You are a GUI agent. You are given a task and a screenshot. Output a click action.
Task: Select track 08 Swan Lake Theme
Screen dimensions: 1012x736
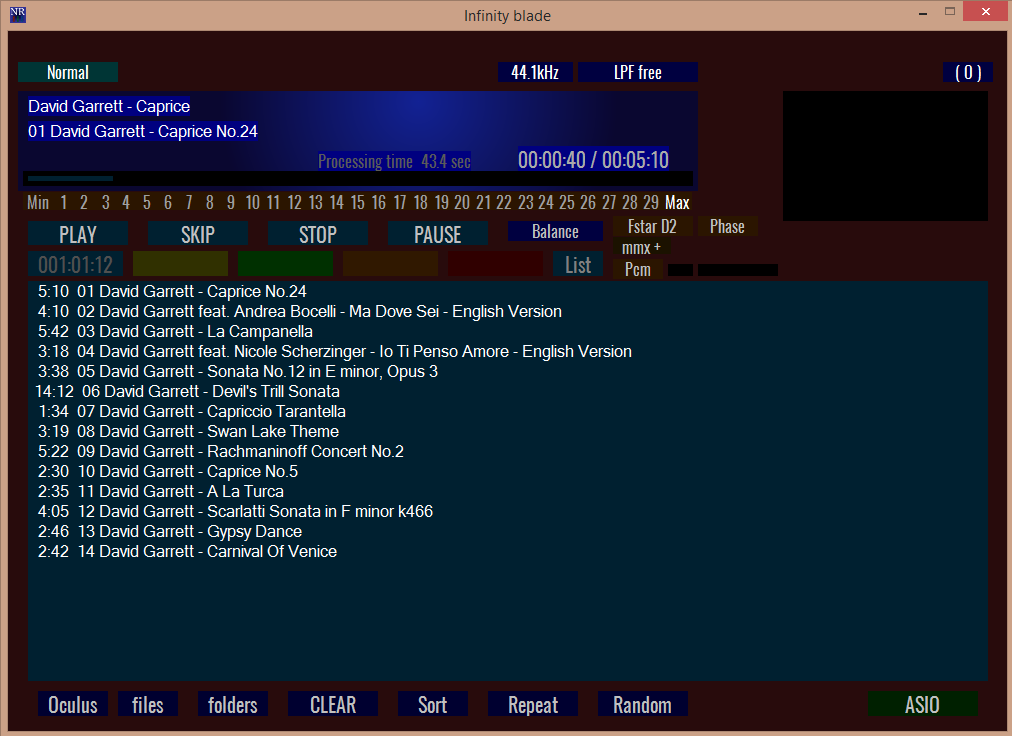pyautogui.click(x=508, y=431)
